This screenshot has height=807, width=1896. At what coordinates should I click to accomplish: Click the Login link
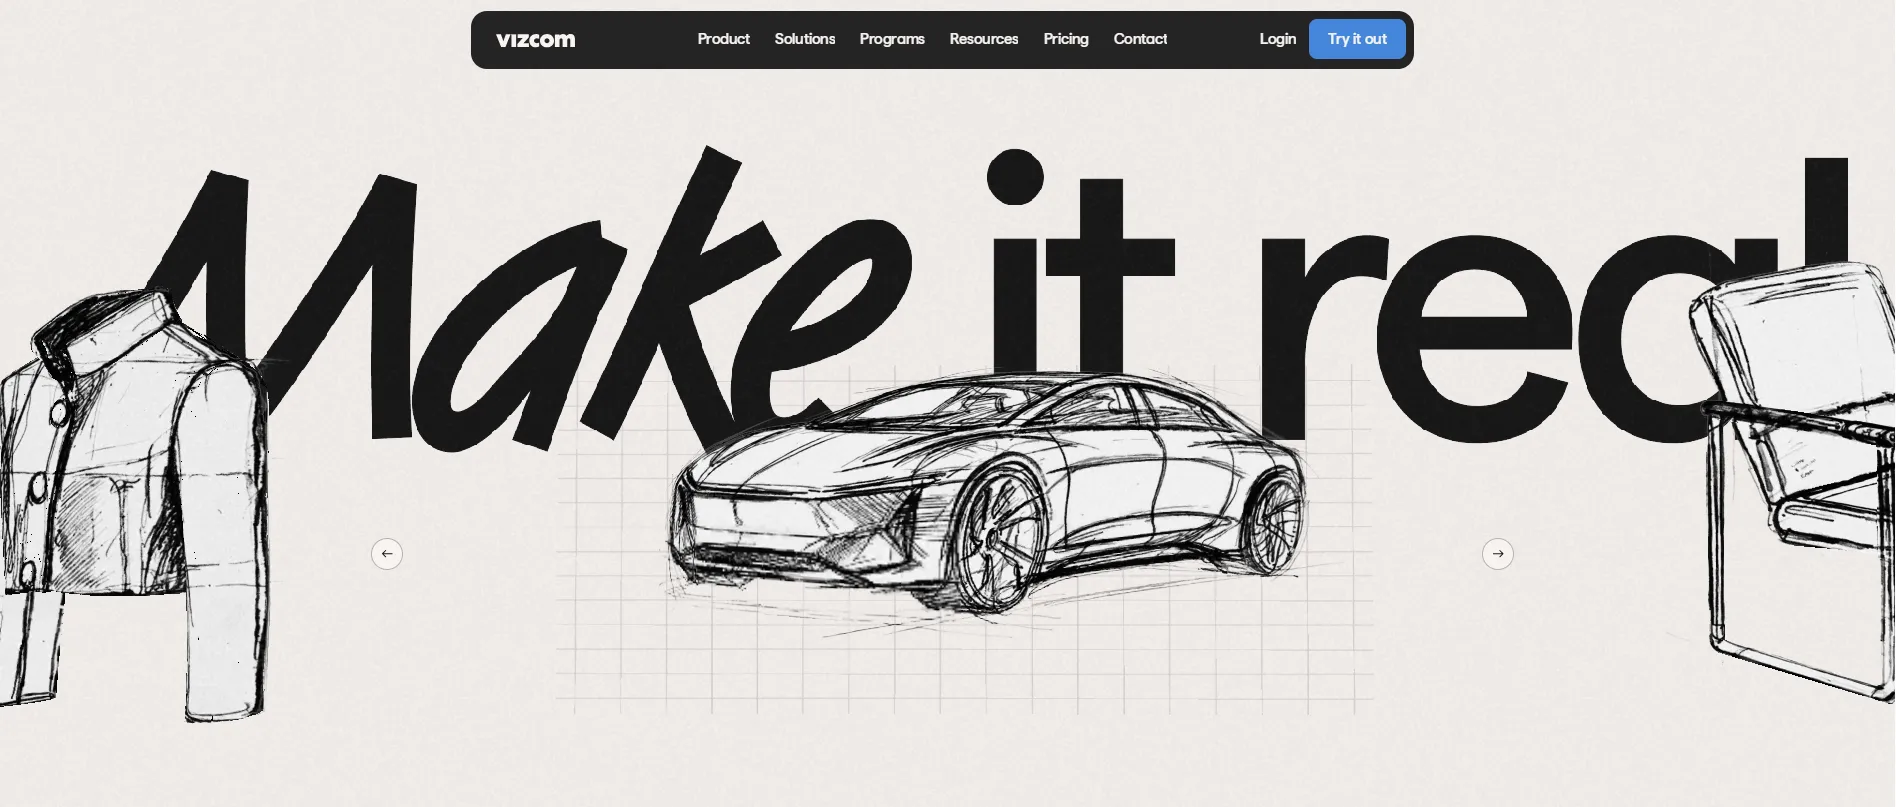point(1277,39)
